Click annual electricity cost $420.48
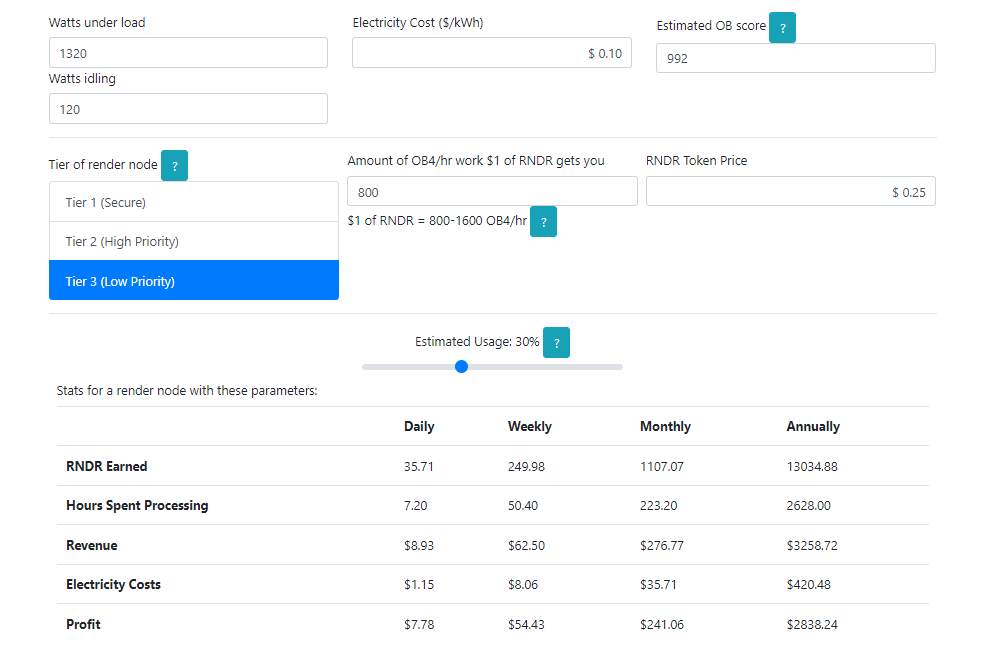 coord(809,585)
